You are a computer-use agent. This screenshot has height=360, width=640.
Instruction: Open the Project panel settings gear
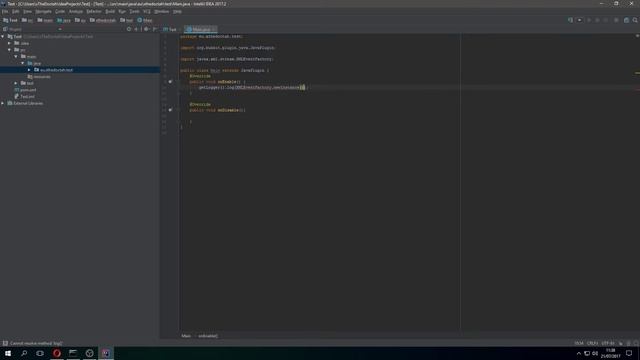(147, 29)
